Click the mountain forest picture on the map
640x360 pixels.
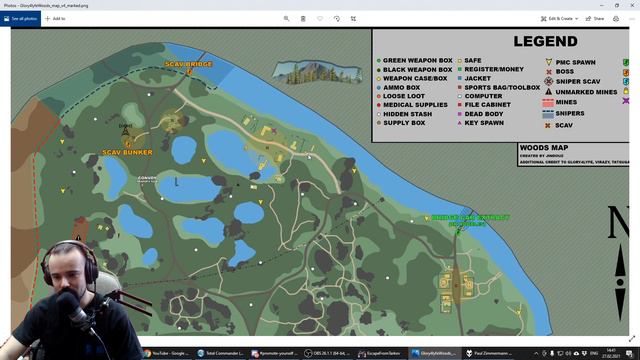click(x=318, y=73)
